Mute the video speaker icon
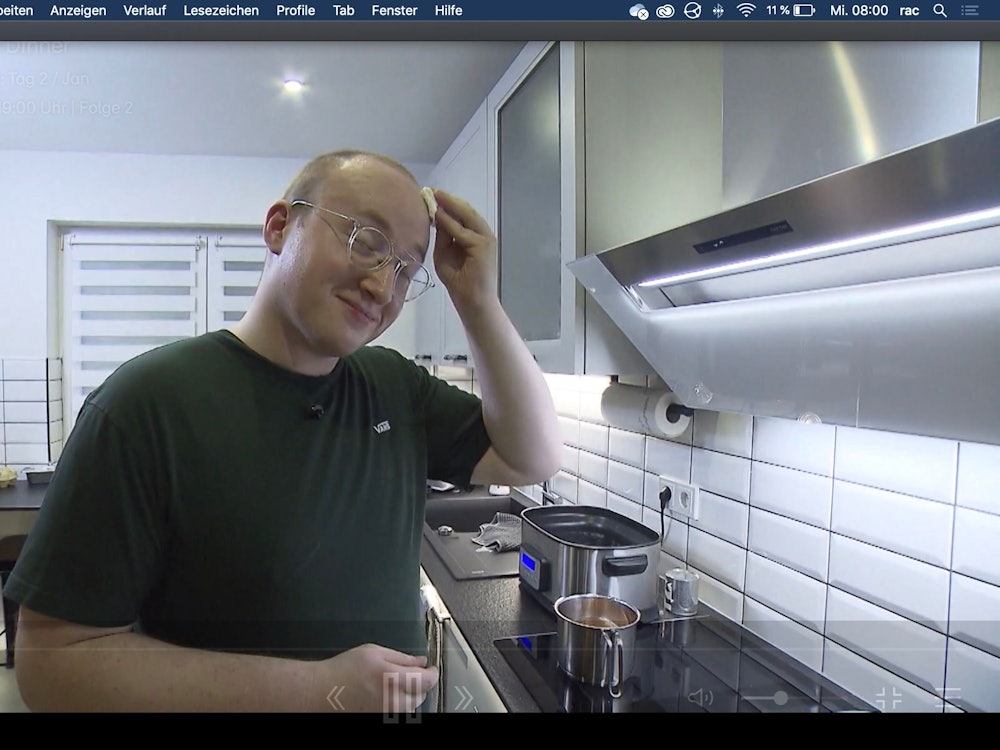1000x750 pixels. 700,698
